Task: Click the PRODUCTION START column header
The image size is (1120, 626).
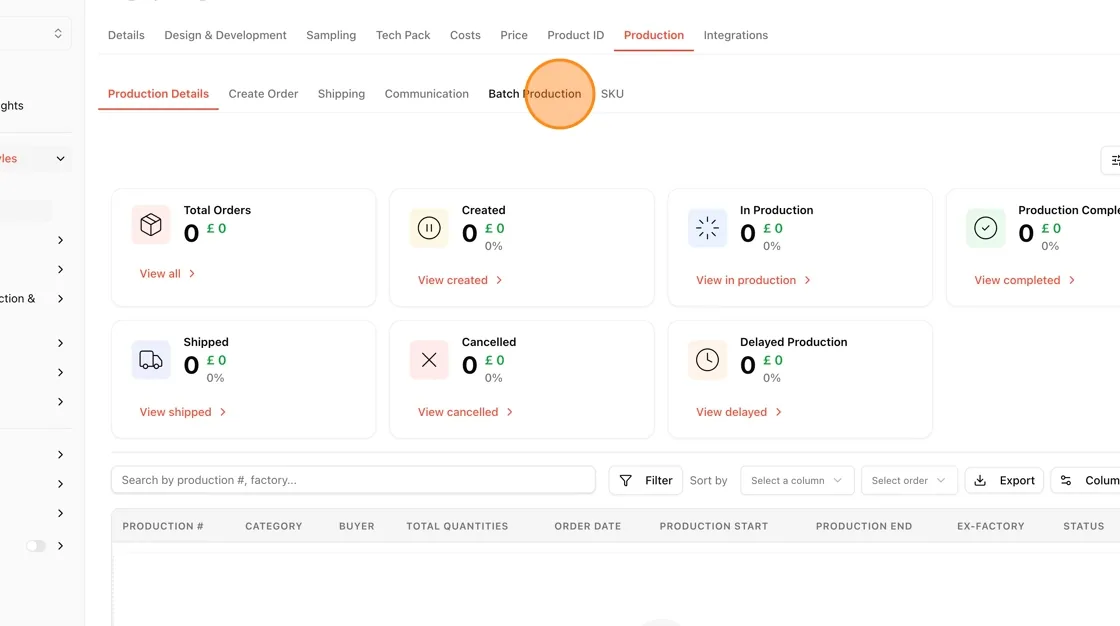Action: coord(714,526)
